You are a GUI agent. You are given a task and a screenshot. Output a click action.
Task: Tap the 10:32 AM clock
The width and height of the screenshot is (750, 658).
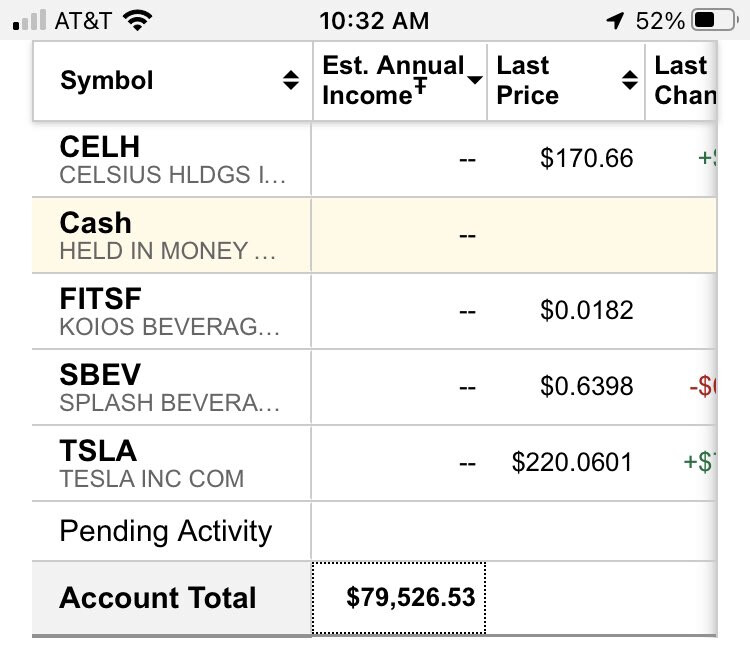coord(374,21)
